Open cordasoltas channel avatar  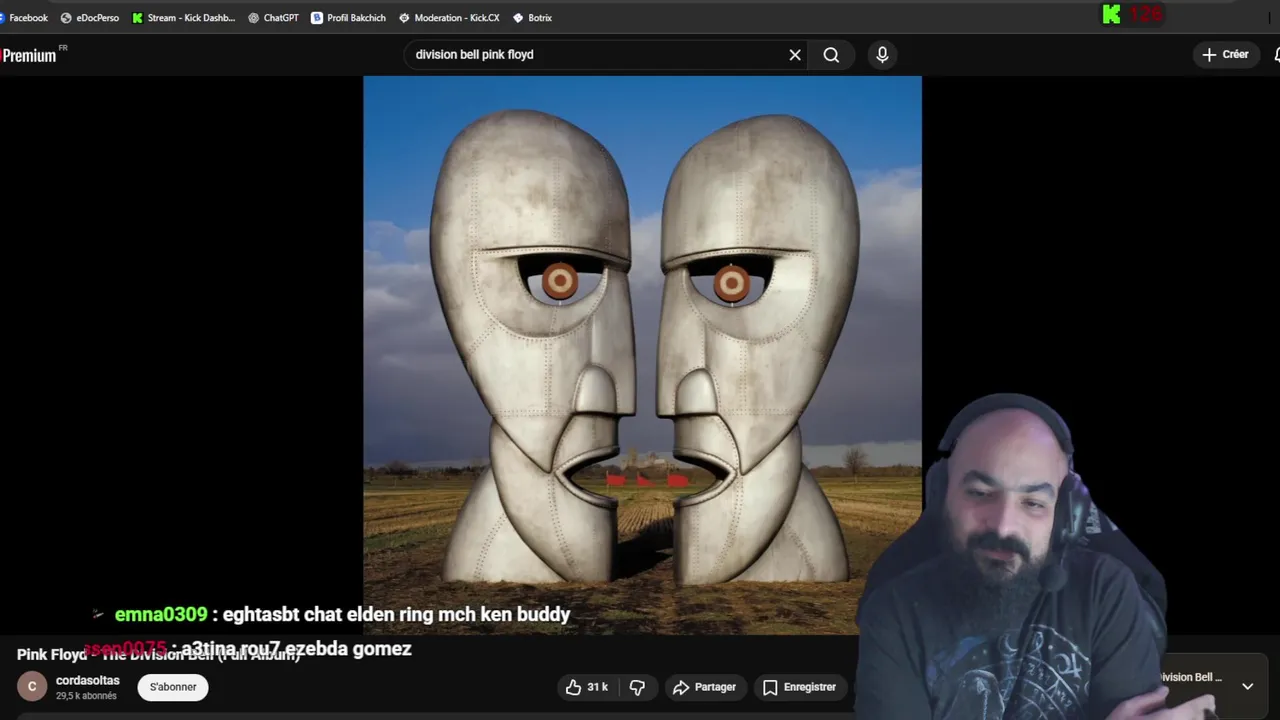coord(32,687)
